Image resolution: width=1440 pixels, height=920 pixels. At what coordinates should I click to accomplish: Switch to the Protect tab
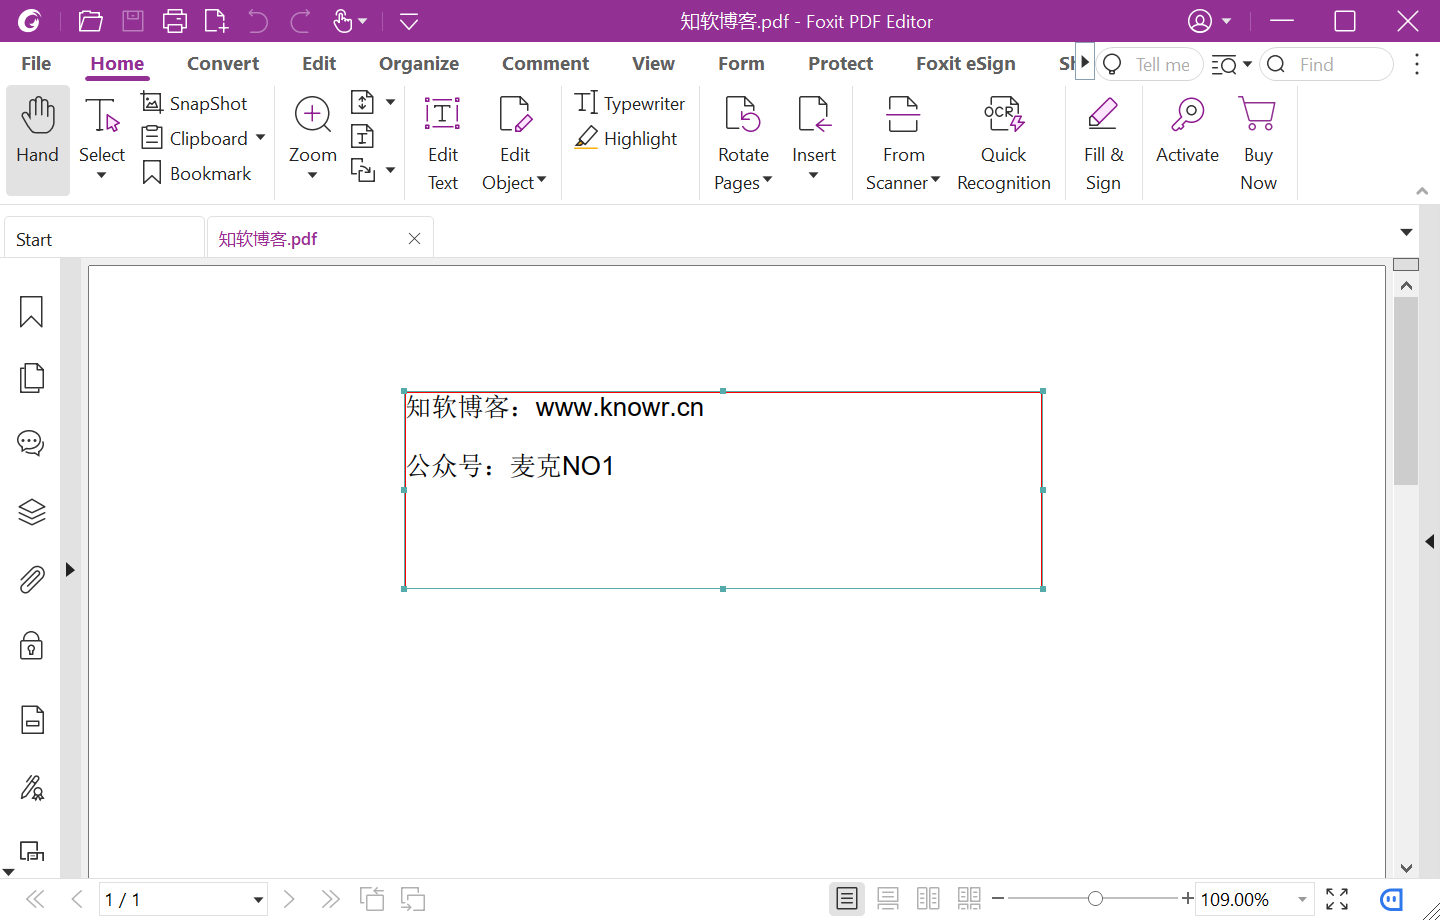coord(840,64)
